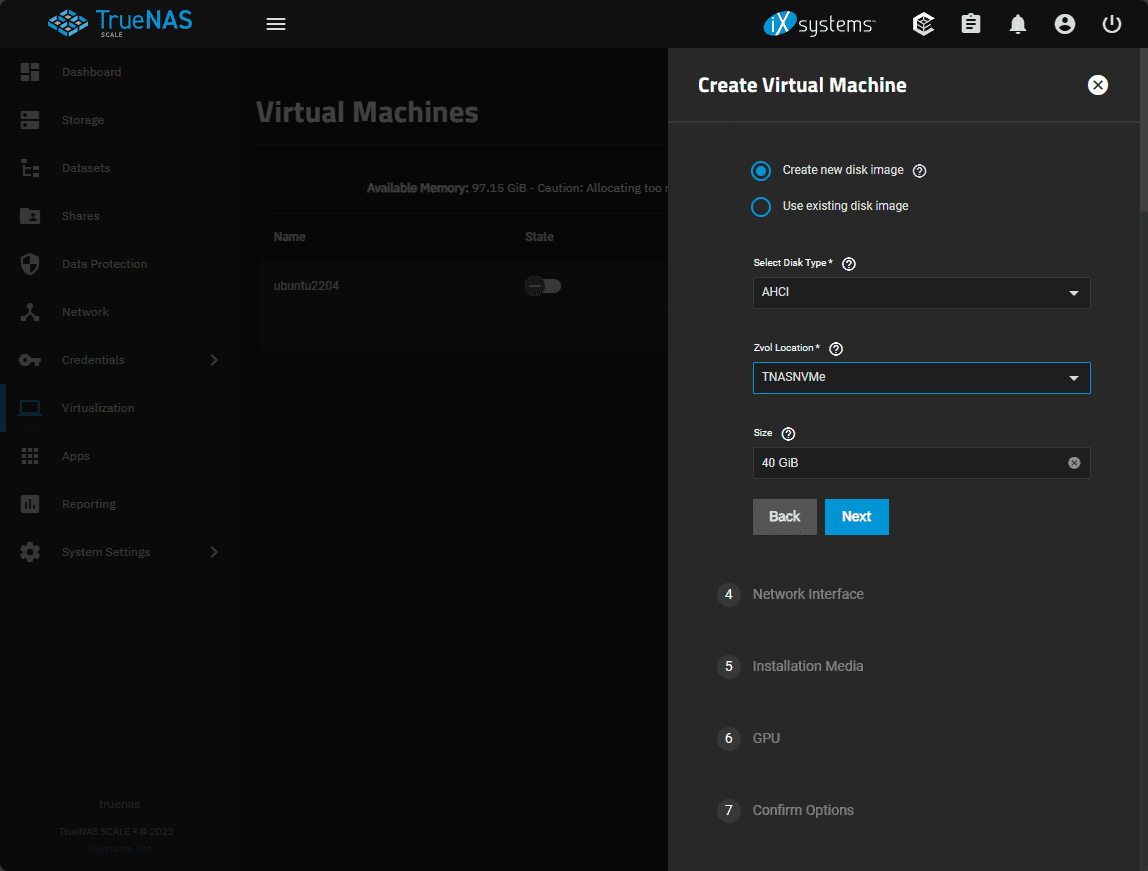Clear the Size field with X icon
The width and height of the screenshot is (1148, 871).
pyautogui.click(x=1074, y=463)
